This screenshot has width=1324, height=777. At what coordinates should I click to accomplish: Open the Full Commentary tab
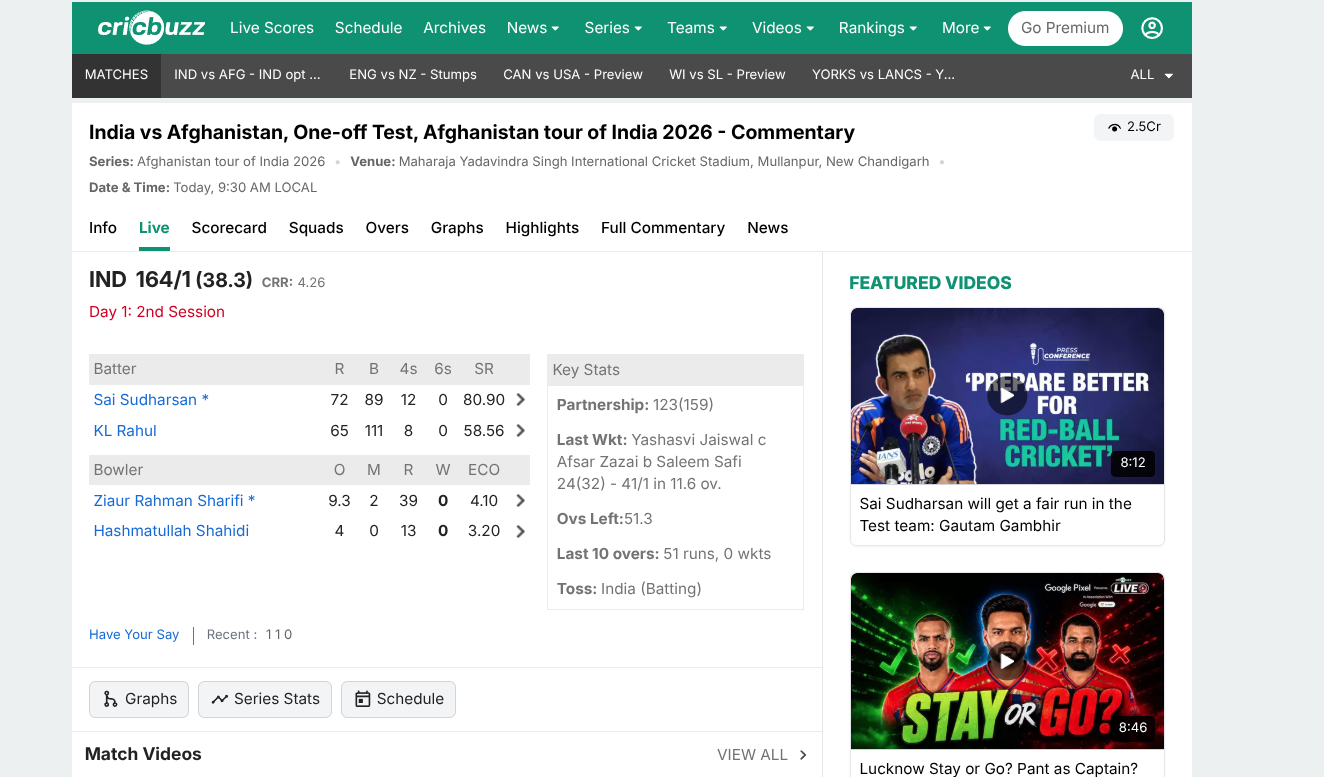(x=663, y=228)
